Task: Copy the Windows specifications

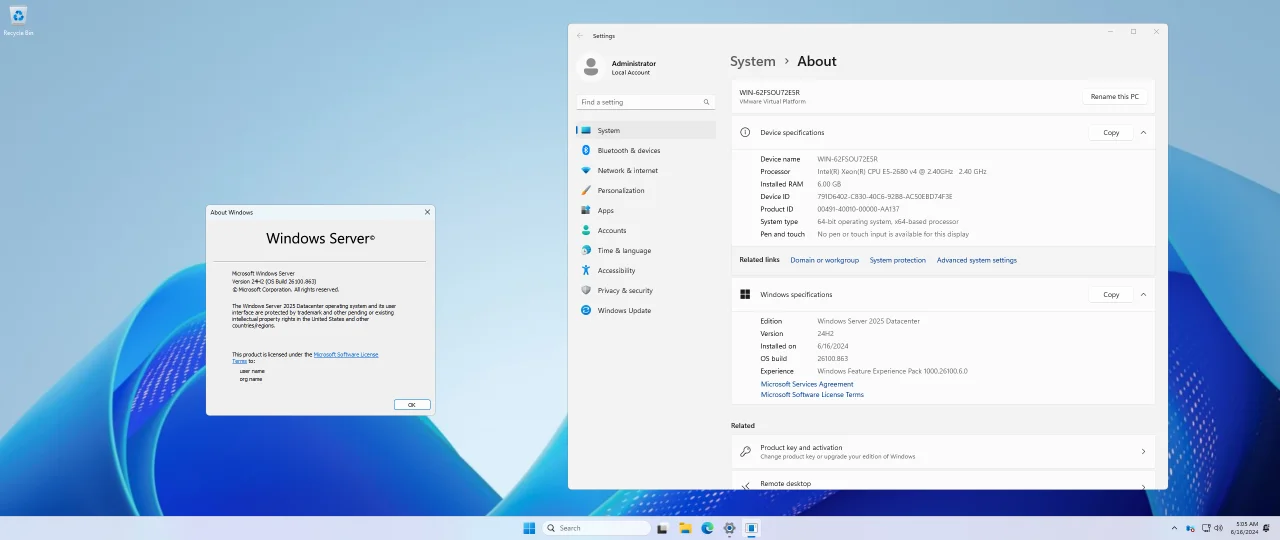Action: point(1111,294)
